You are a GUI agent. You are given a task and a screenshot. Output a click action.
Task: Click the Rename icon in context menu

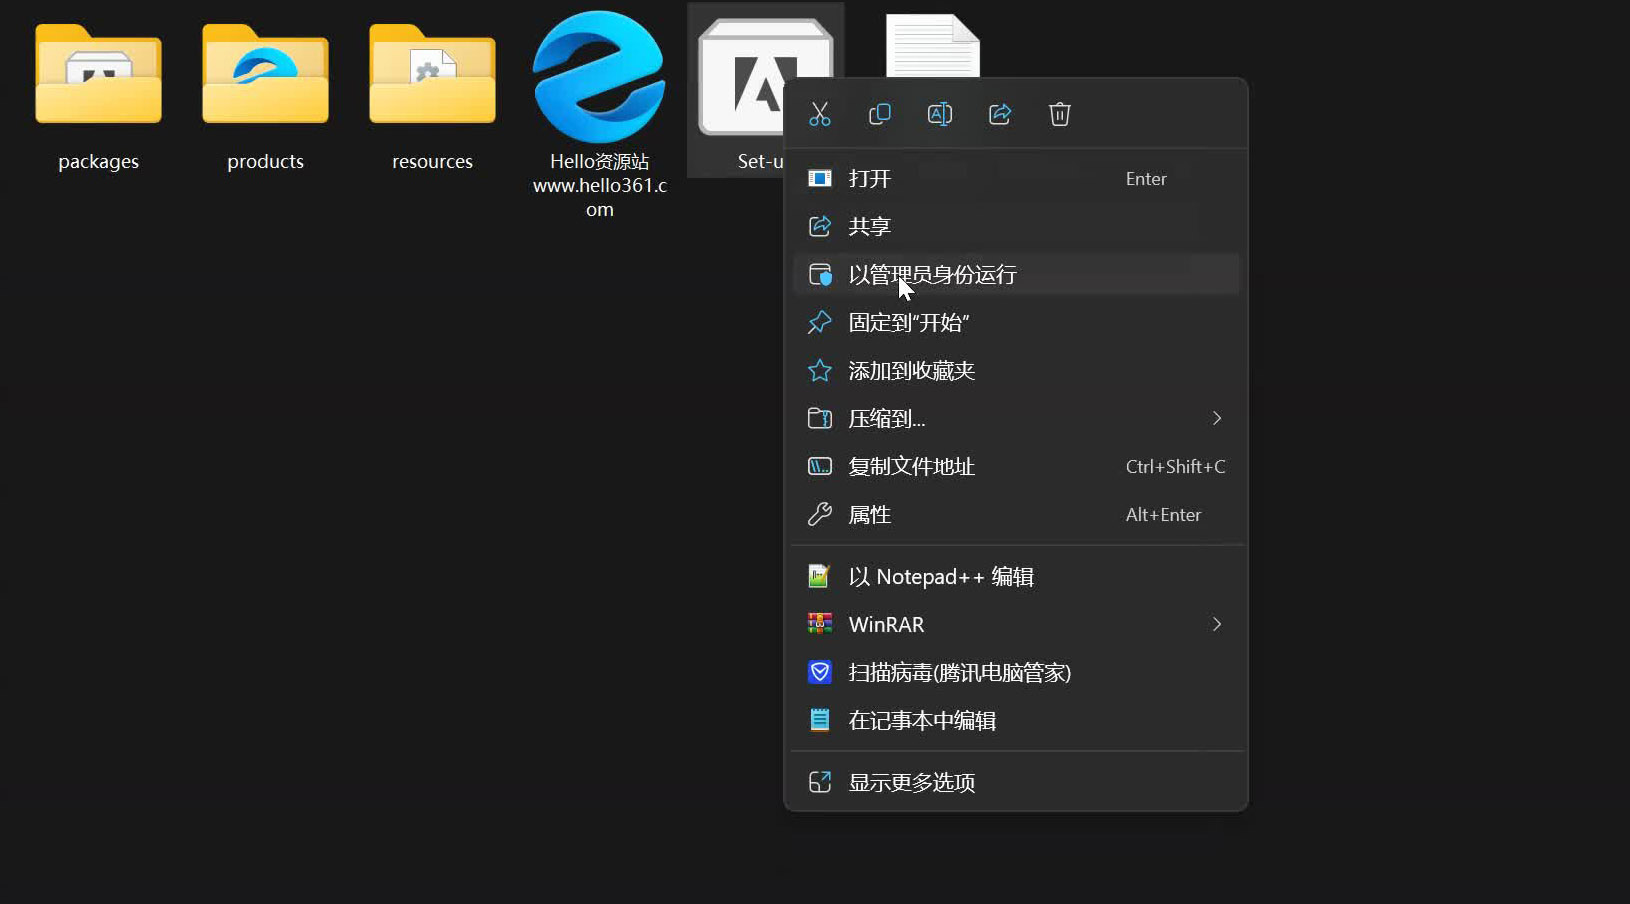coord(940,114)
